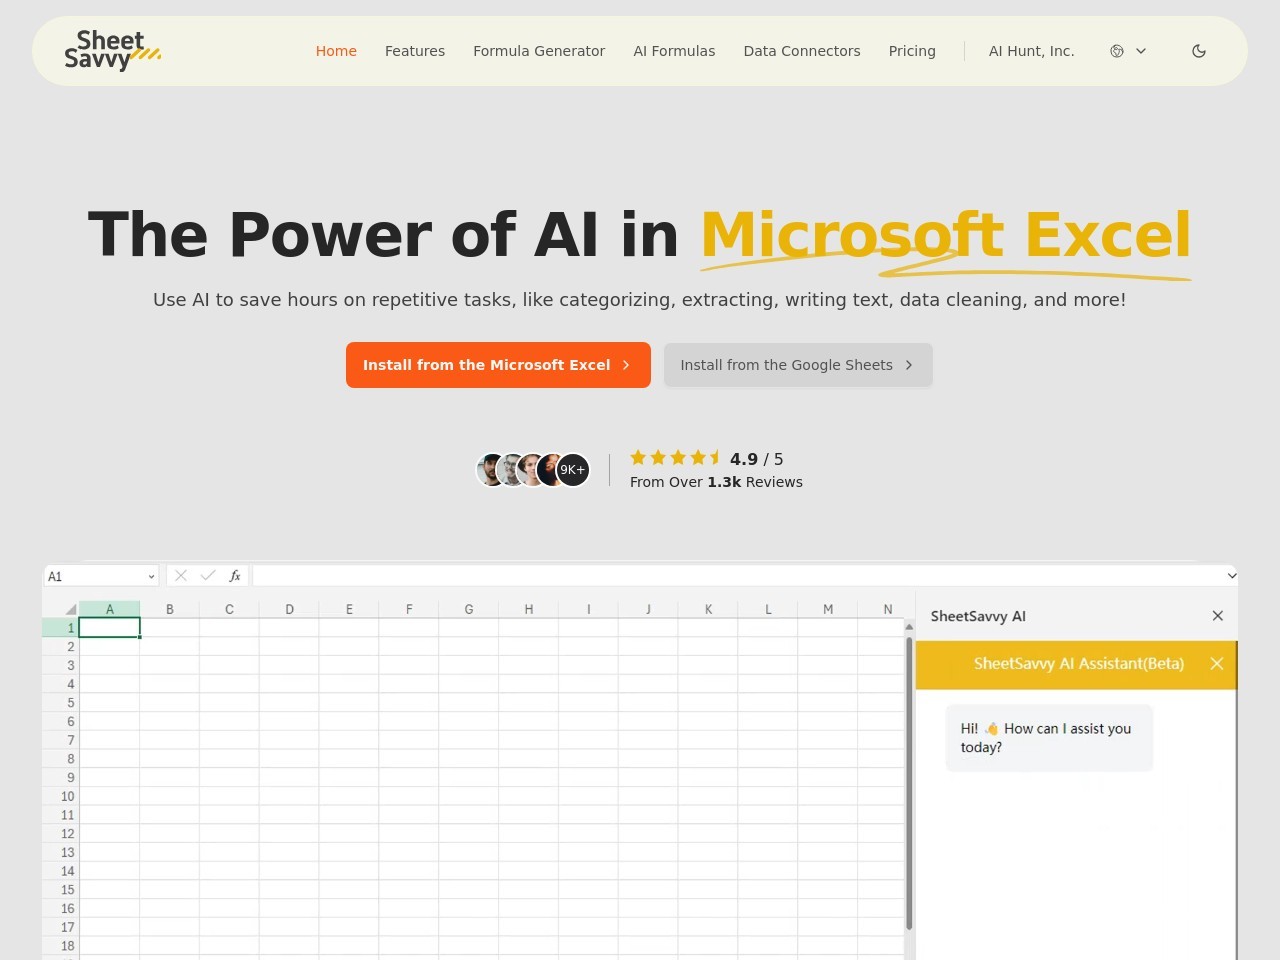Screen dimensions: 1280x960
Task: Close the SheetSavvy AI Assistant(Beta) banner
Action: pyautogui.click(x=1217, y=664)
